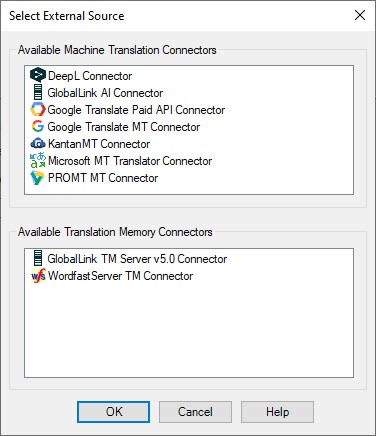Click the Microsoft MT Translator icon

[38, 160]
